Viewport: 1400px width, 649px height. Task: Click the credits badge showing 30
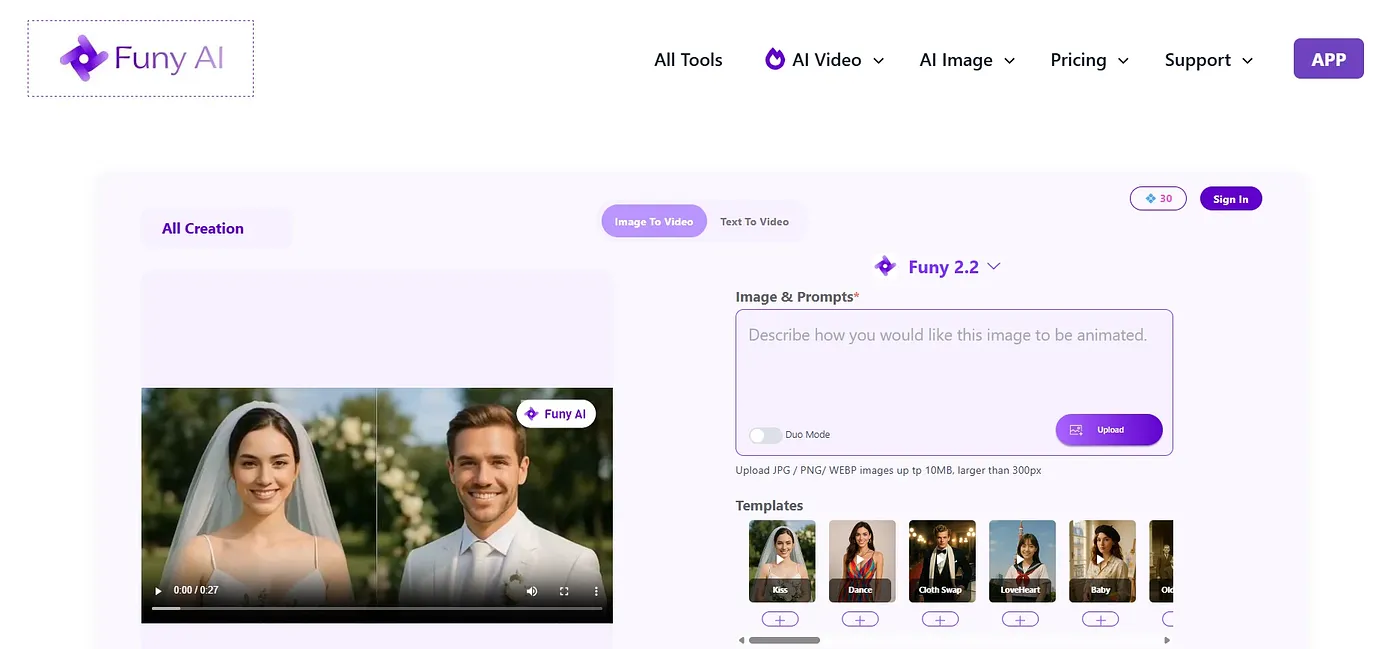click(x=1158, y=199)
